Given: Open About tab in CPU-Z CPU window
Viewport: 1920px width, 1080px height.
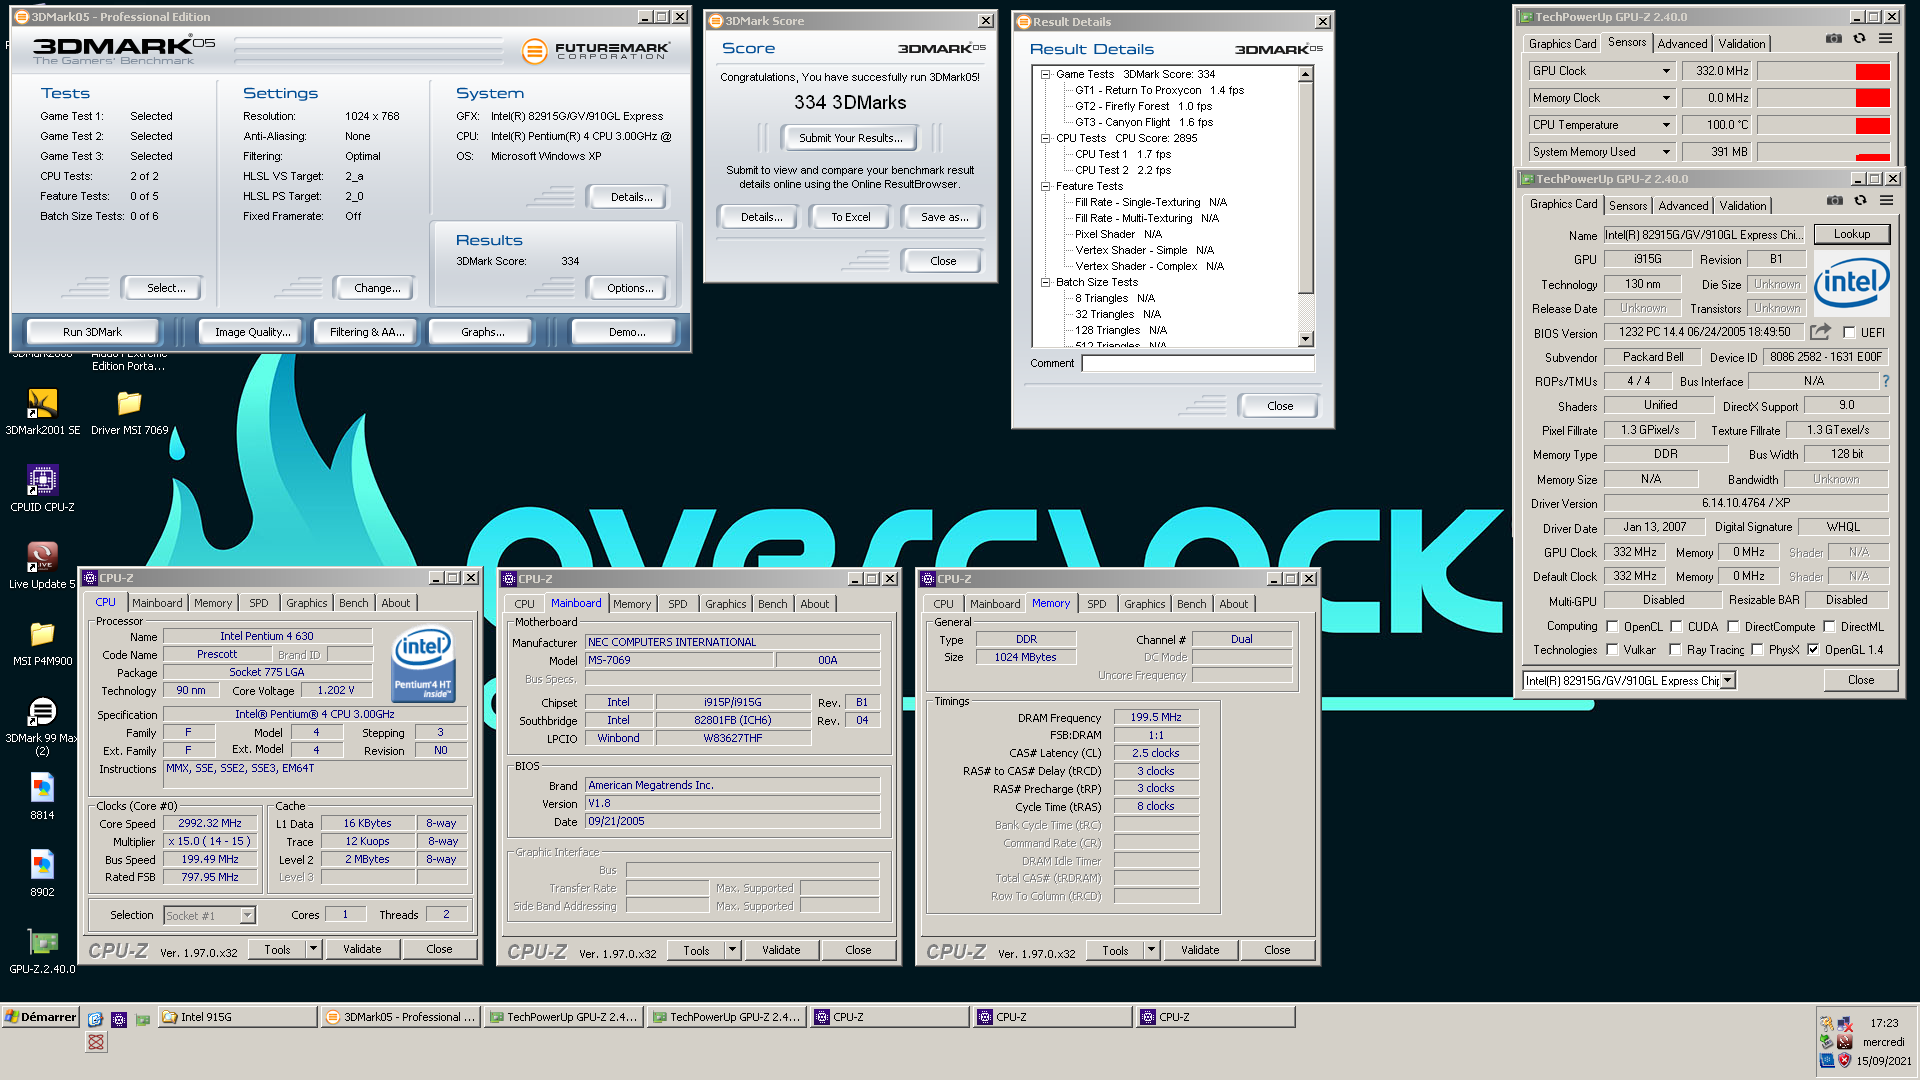Looking at the screenshot, I should tap(395, 603).
